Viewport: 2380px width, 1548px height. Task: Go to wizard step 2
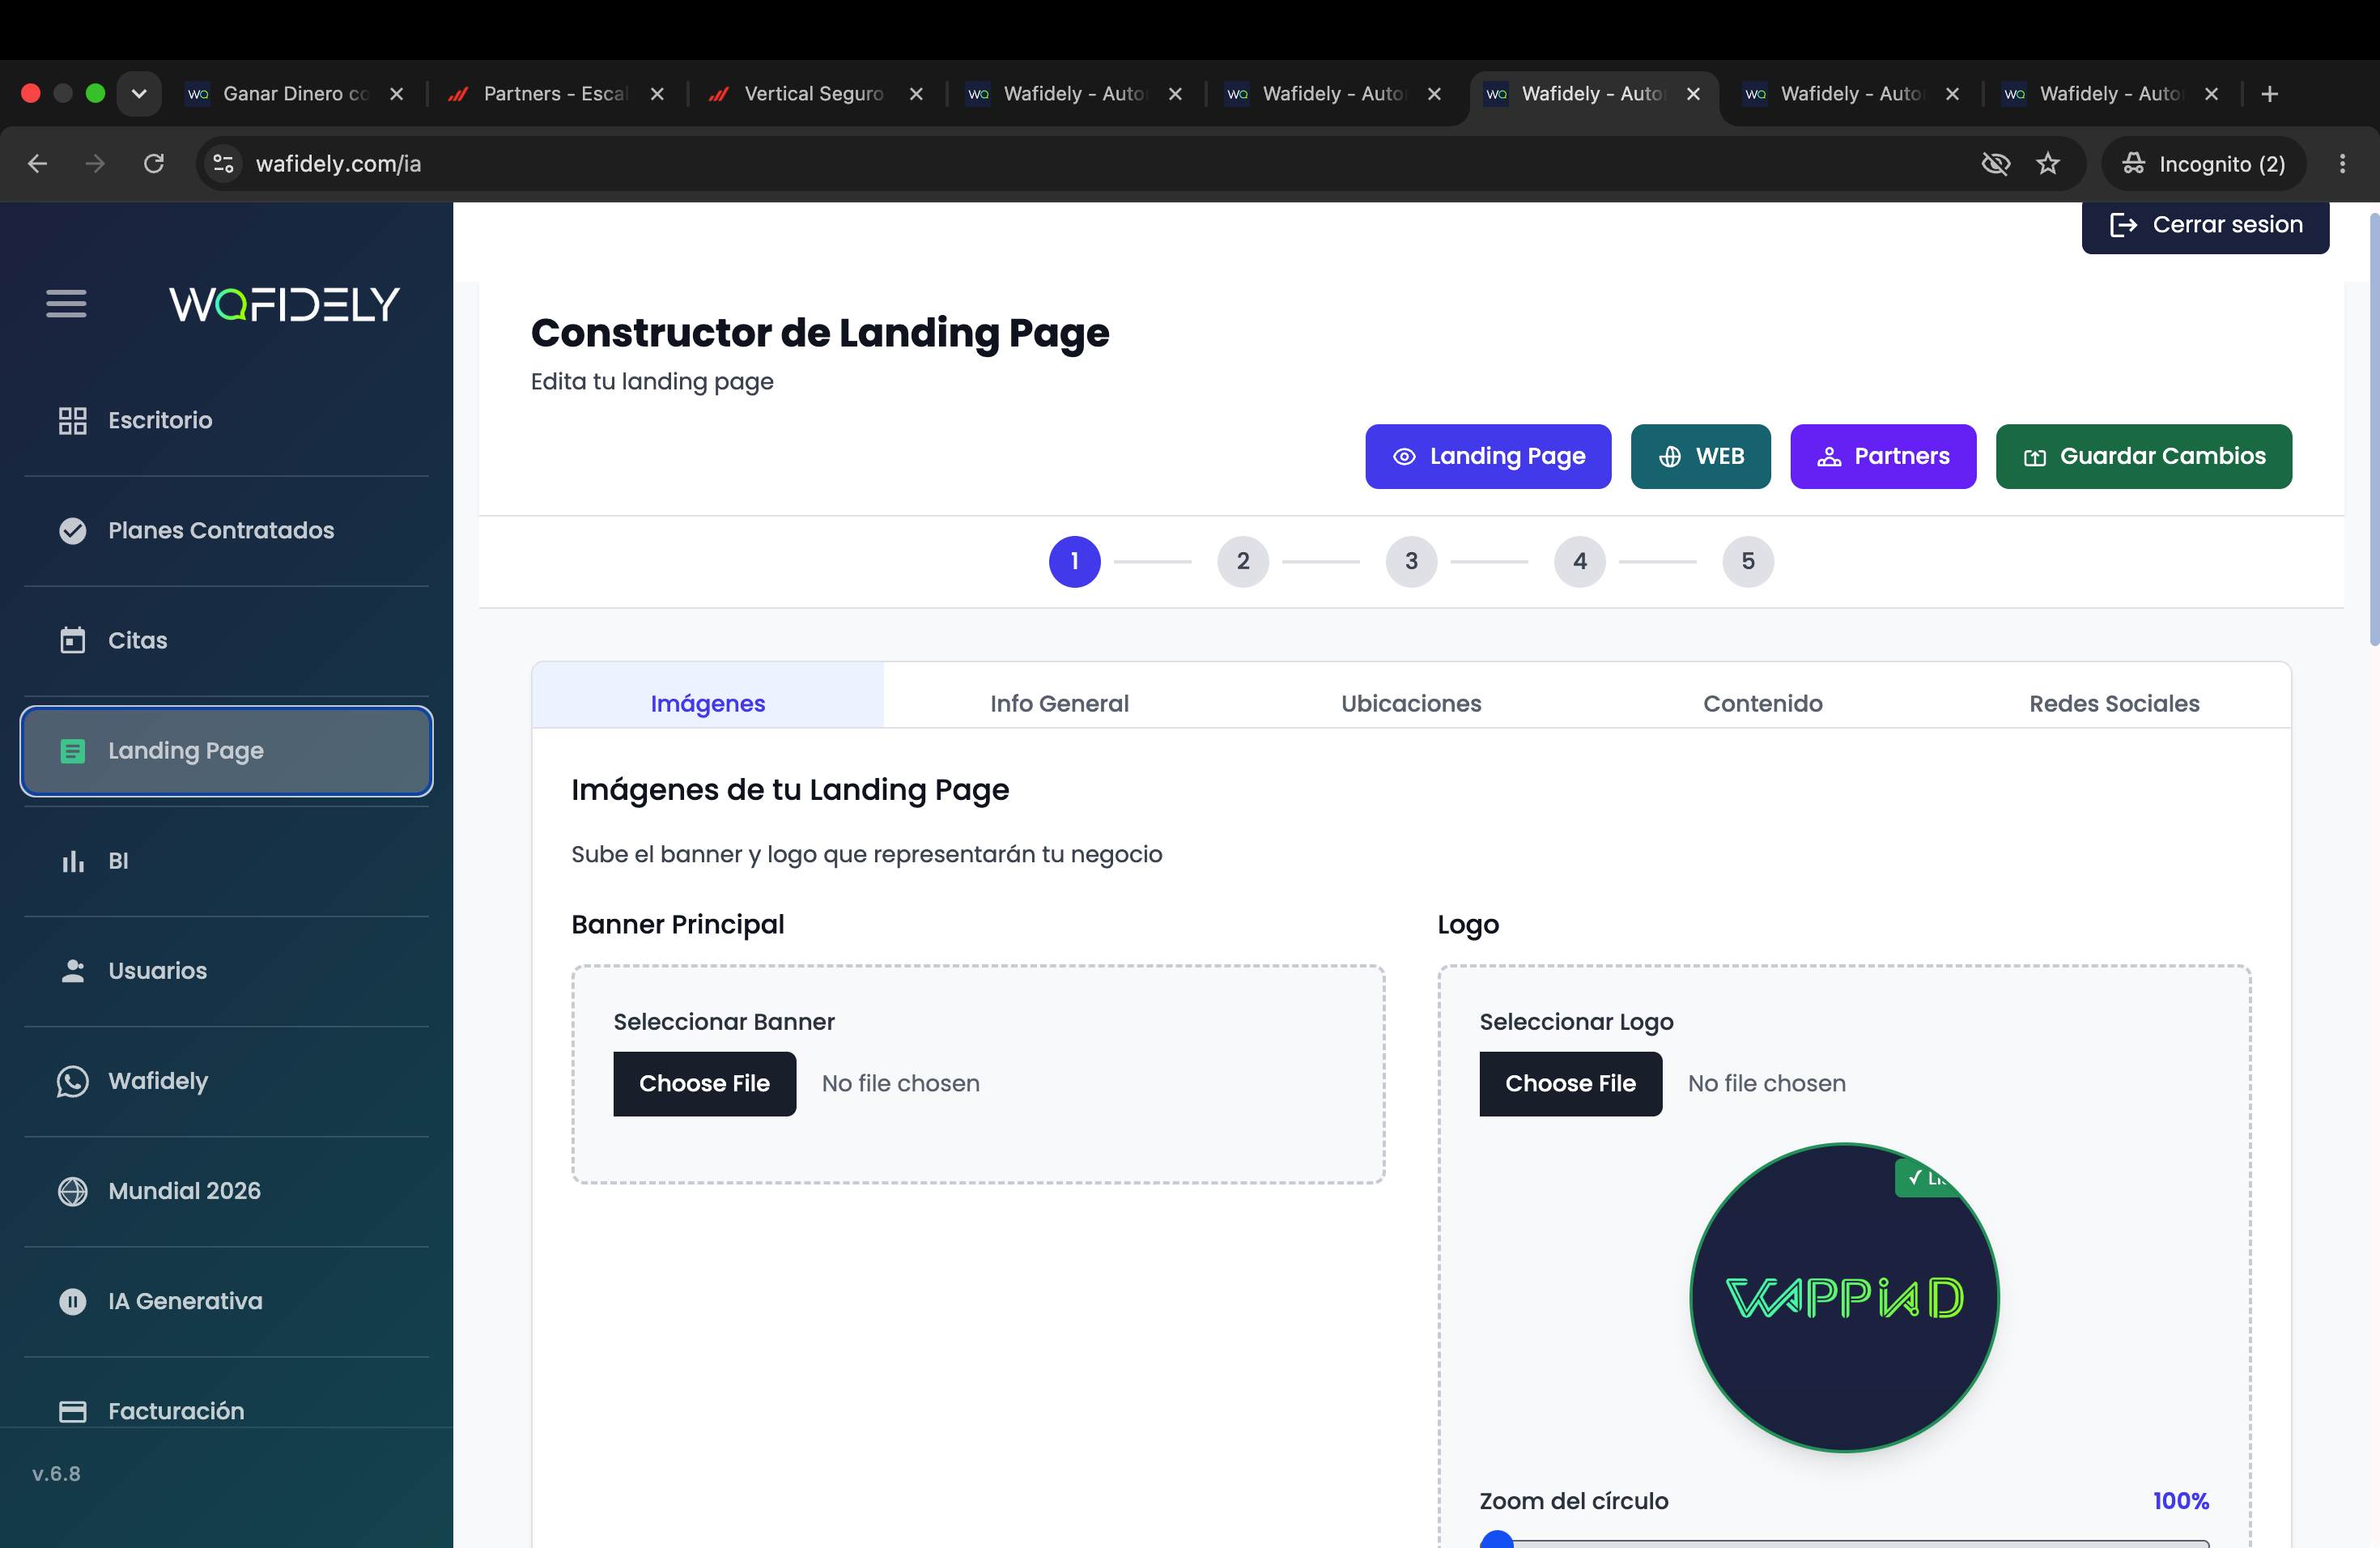click(1243, 561)
